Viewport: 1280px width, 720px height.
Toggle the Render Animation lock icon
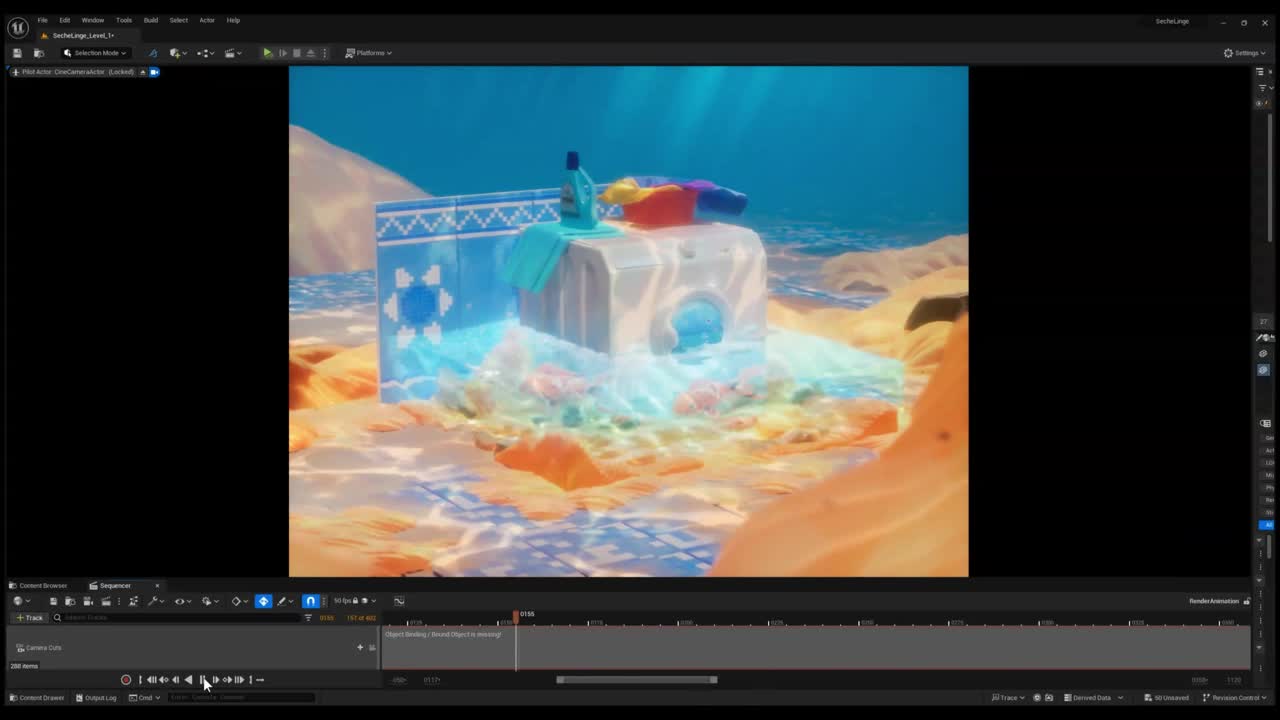click(1246, 601)
